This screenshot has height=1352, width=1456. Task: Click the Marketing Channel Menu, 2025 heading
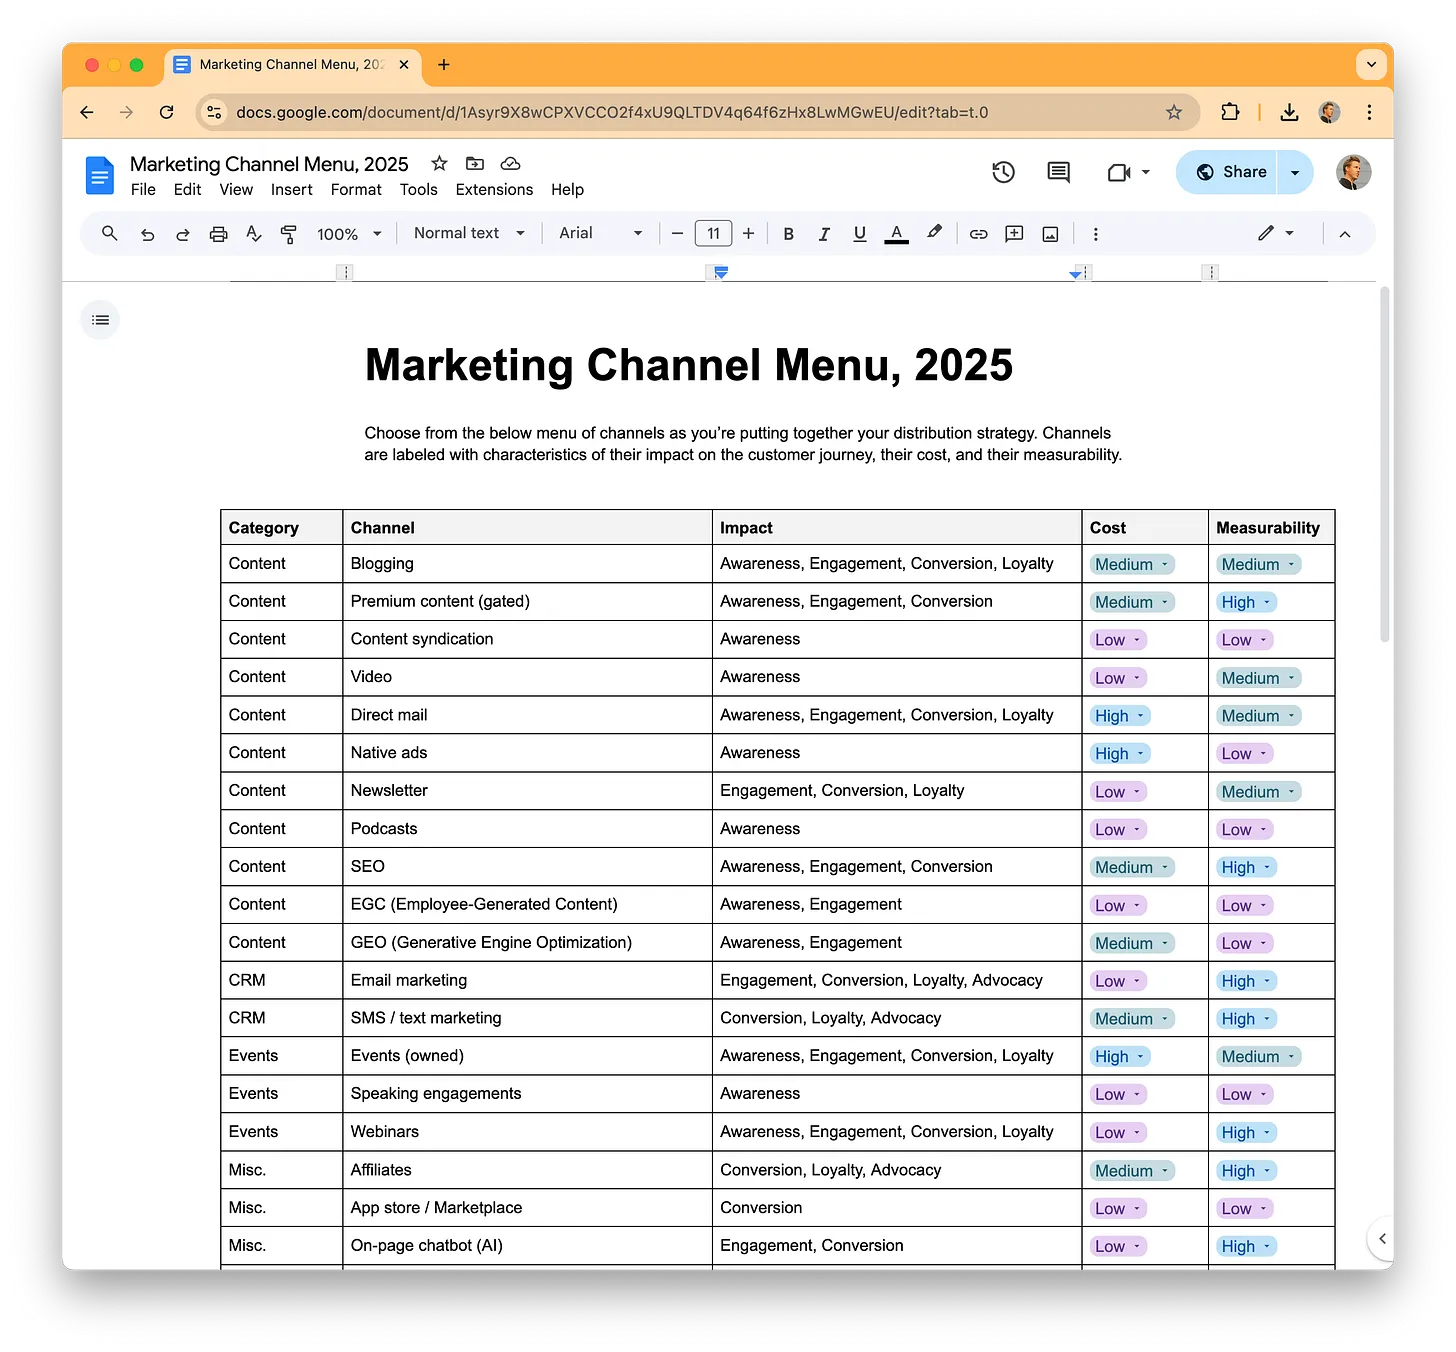point(689,365)
